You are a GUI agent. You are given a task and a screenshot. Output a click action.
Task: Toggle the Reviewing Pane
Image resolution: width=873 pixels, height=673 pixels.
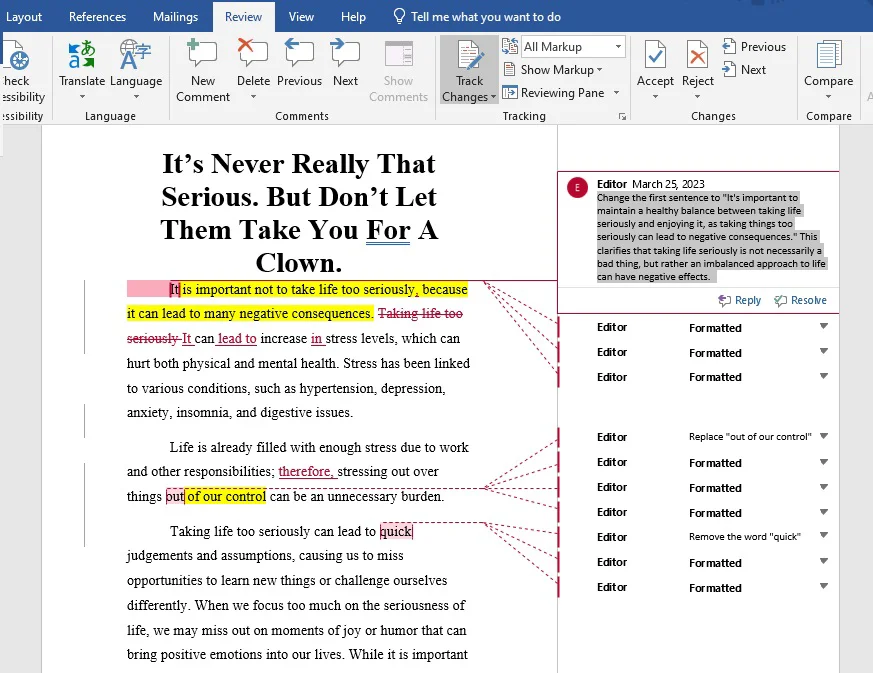coord(562,93)
